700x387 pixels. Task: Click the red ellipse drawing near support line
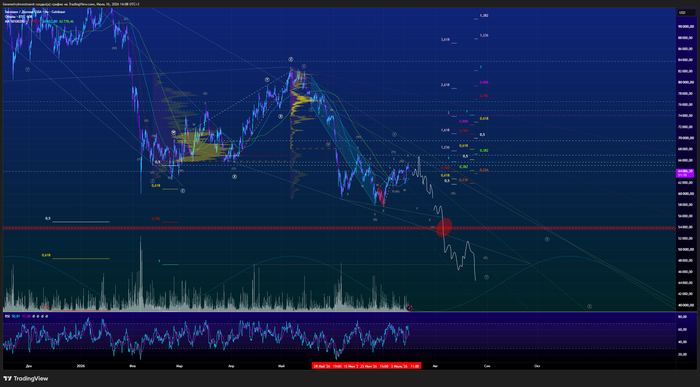coord(444,227)
